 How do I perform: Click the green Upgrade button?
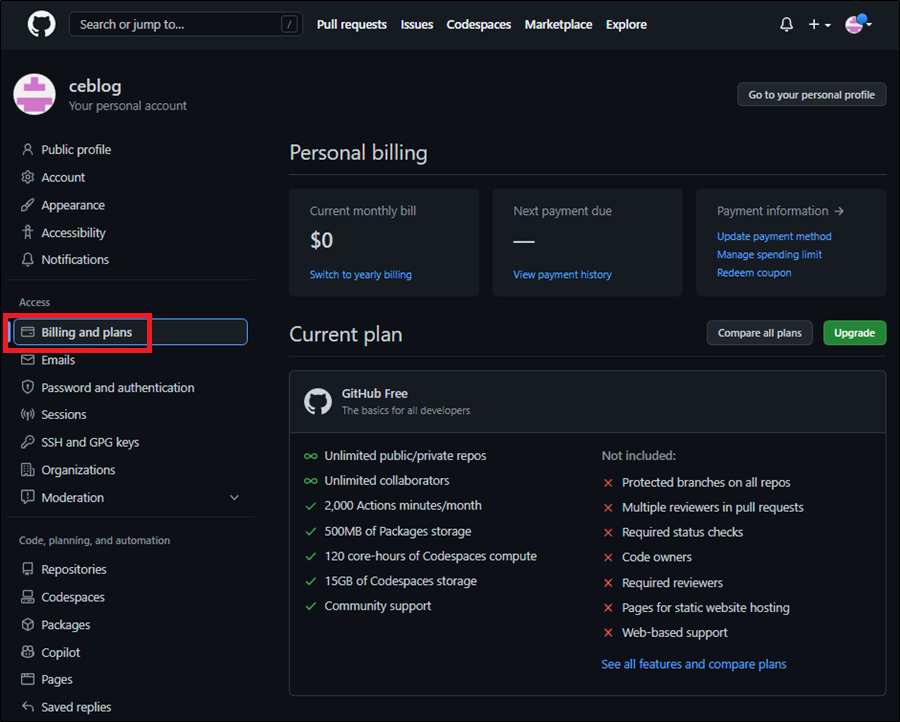[855, 333]
